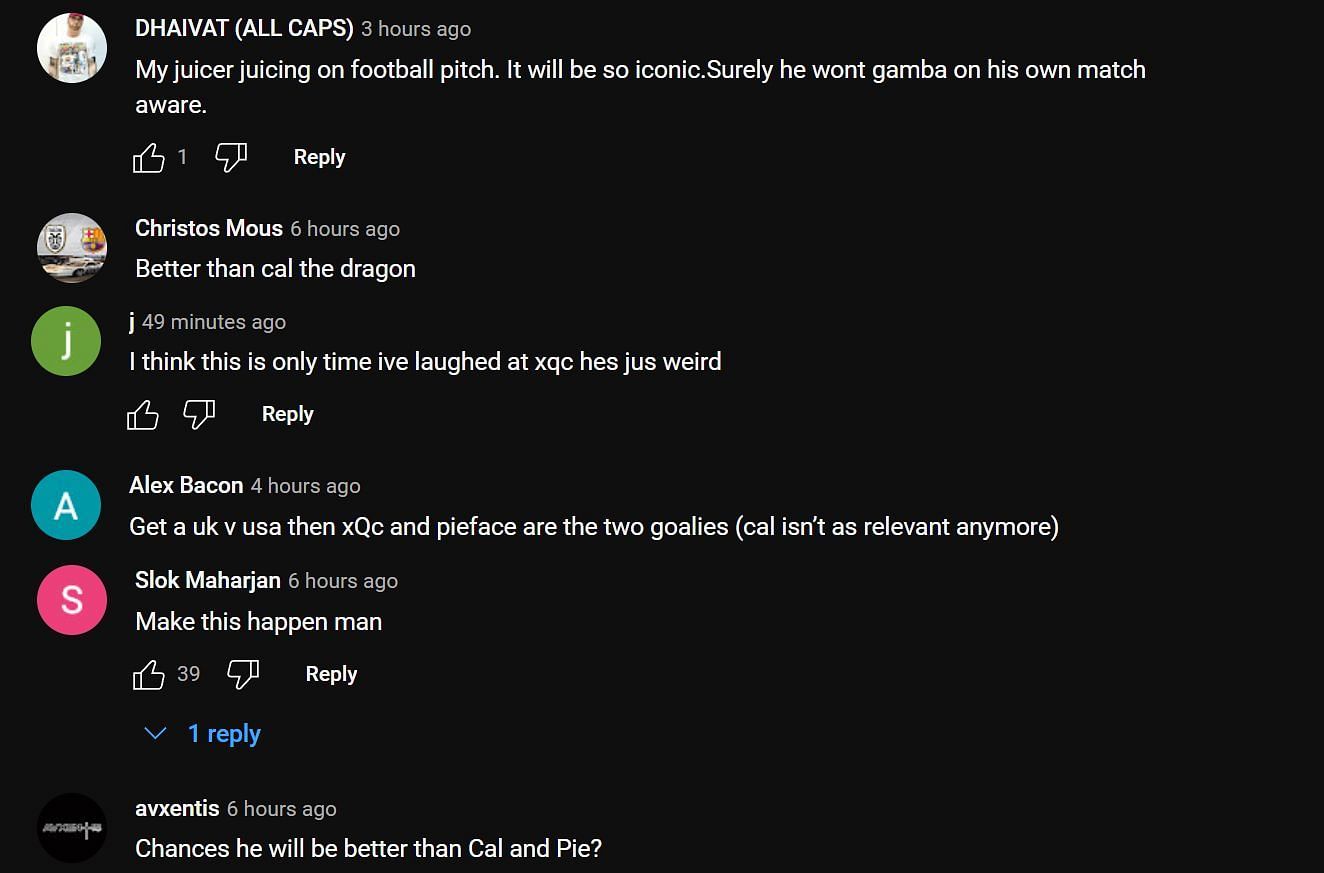Image resolution: width=1324 pixels, height=873 pixels.
Task: Dislike Slok Maharjan's comment
Action: coord(243,674)
